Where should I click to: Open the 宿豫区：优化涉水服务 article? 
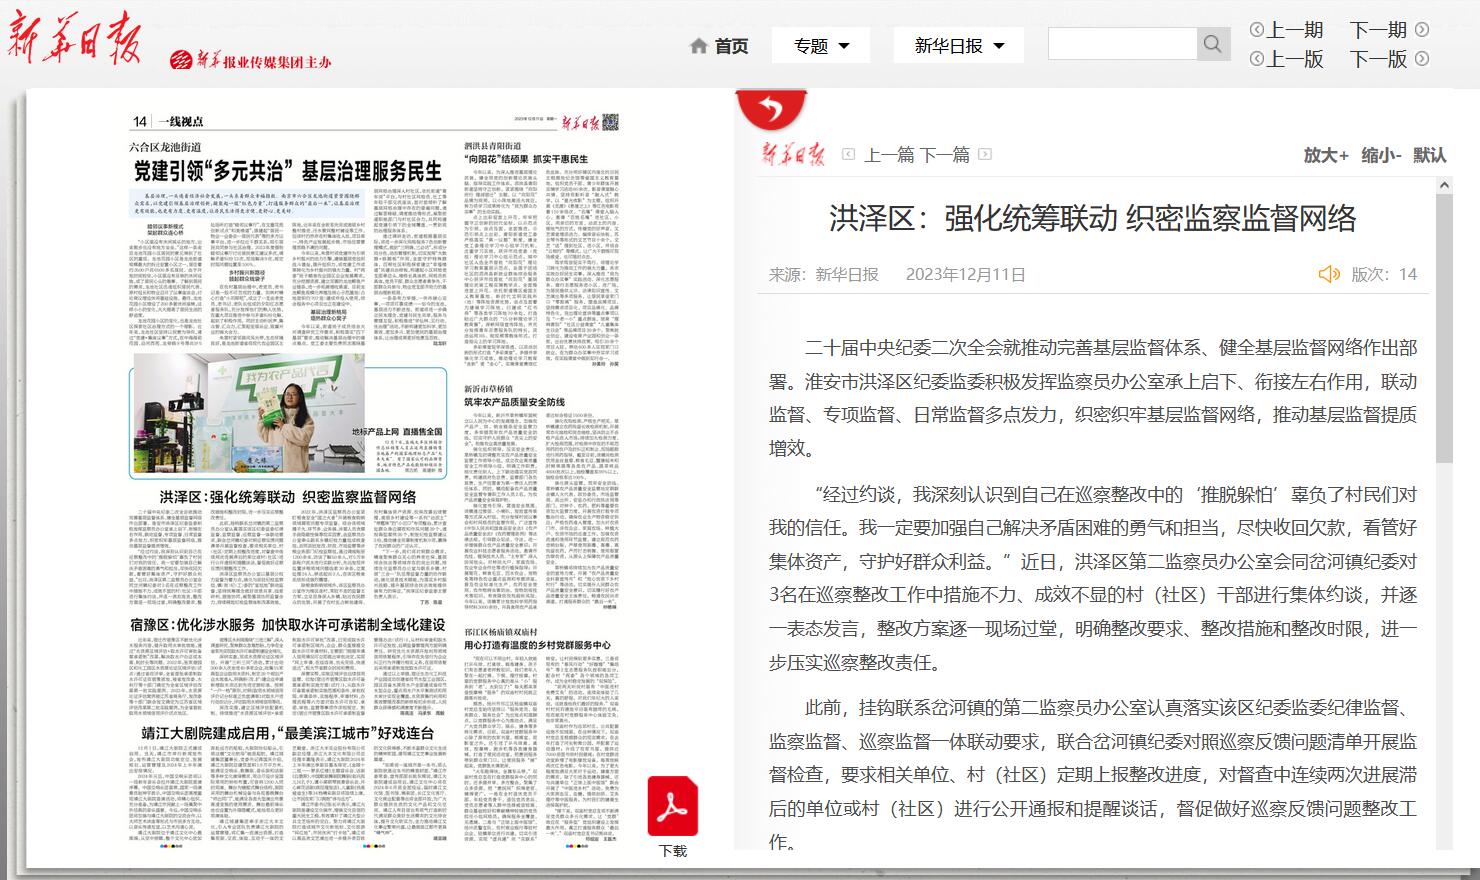pyautogui.click(x=288, y=624)
